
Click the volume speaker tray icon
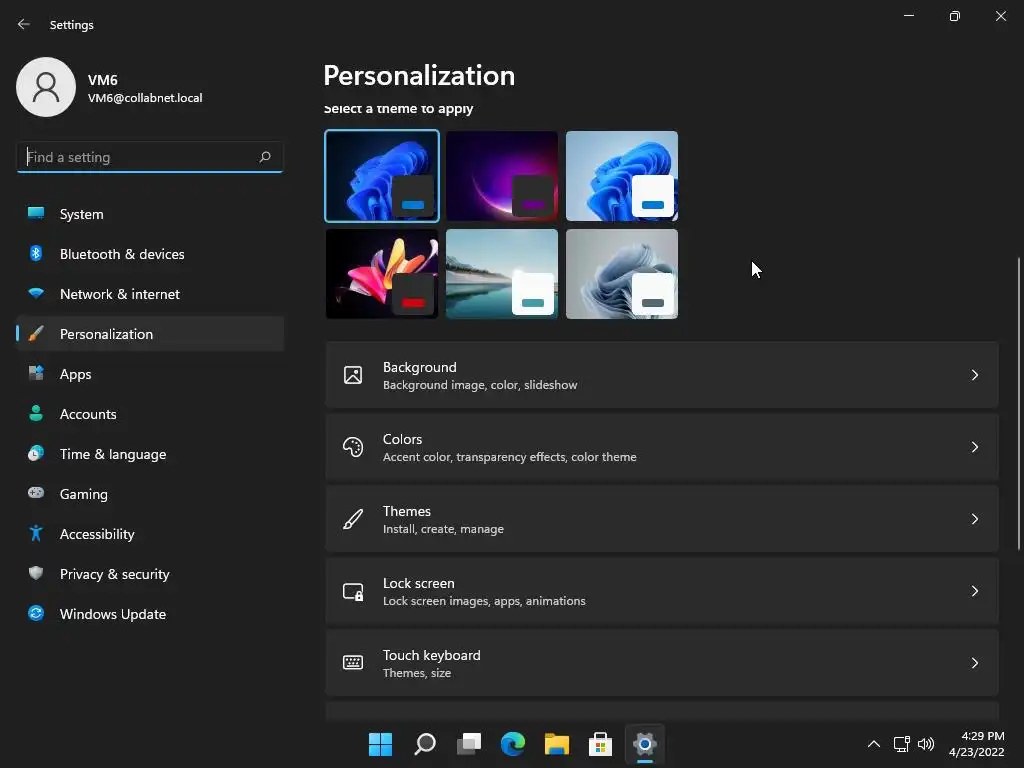[x=925, y=744]
